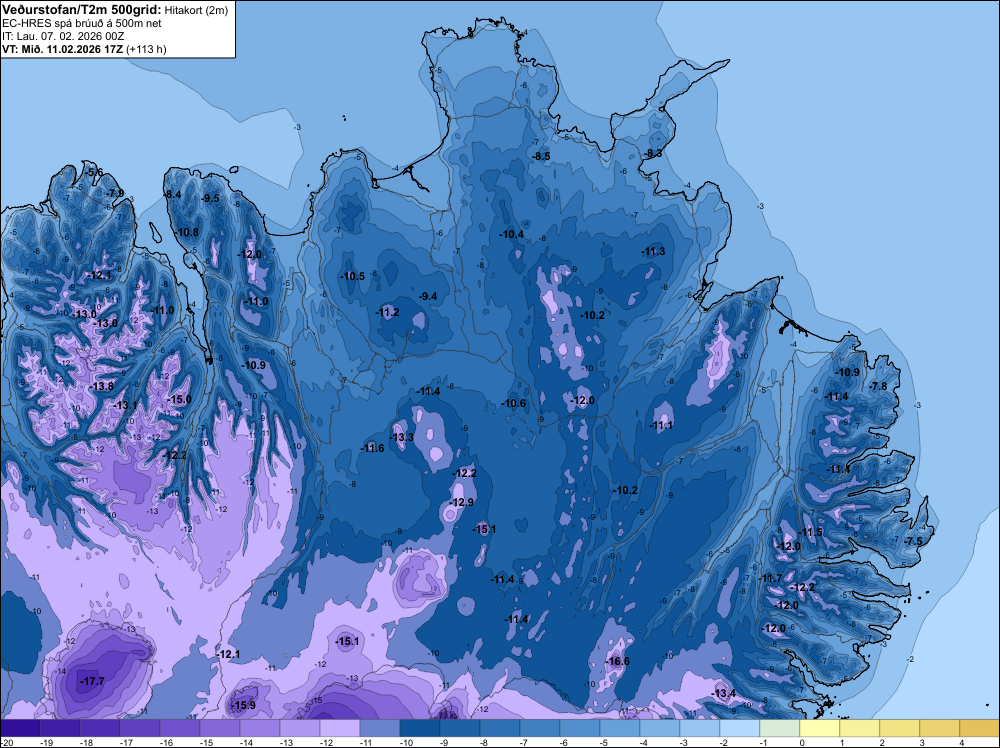Click the -17.7 temperature value on the map
Screen dimensions: 1000x748
[92, 682]
